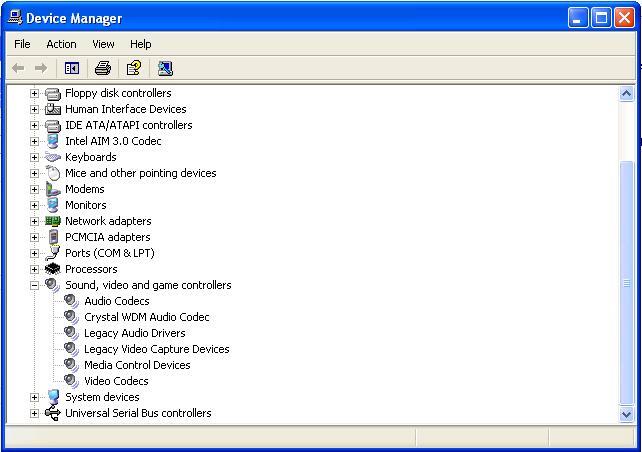Screen dimensions: 642x452
Task: Select Legacy Video Capture Devices entry
Action: pos(156,349)
